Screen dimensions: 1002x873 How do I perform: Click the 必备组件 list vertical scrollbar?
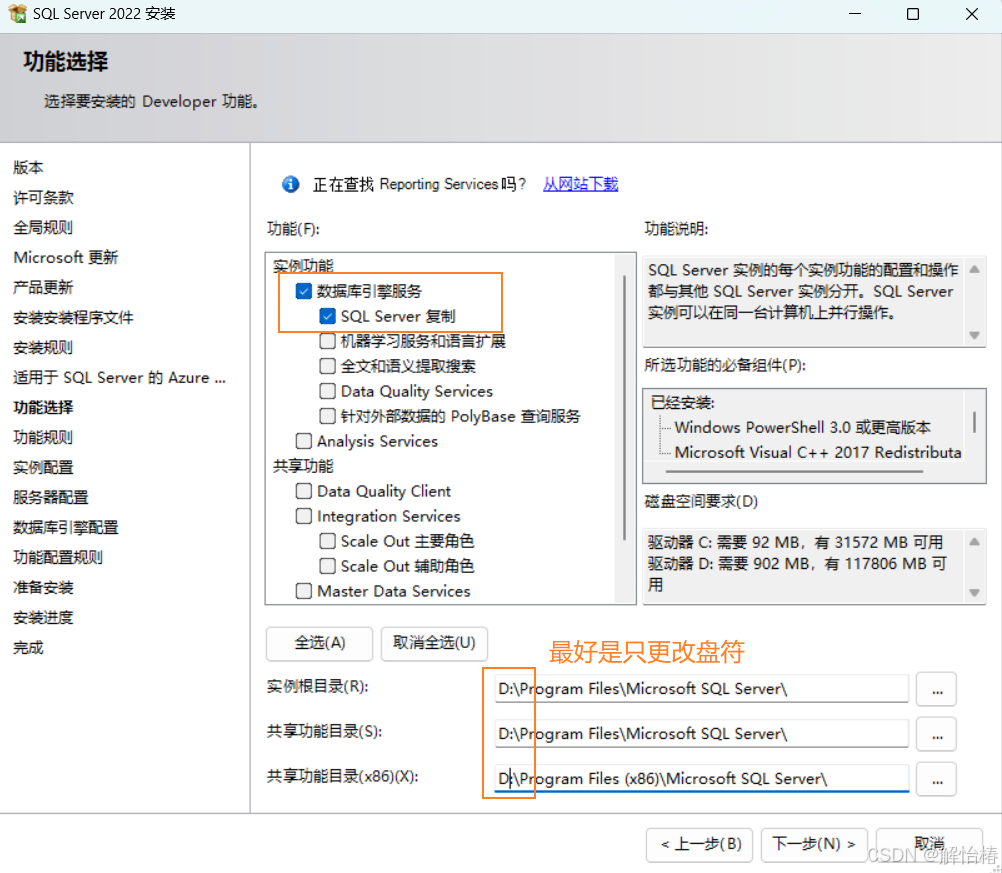[x=975, y=422]
